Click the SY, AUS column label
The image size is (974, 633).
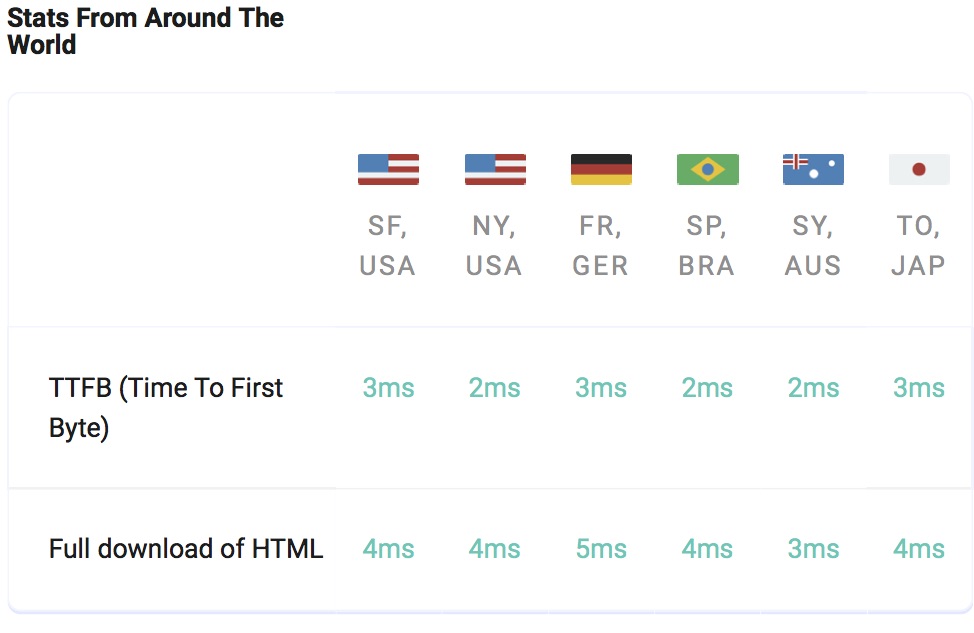pyautogui.click(x=813, y=246)
